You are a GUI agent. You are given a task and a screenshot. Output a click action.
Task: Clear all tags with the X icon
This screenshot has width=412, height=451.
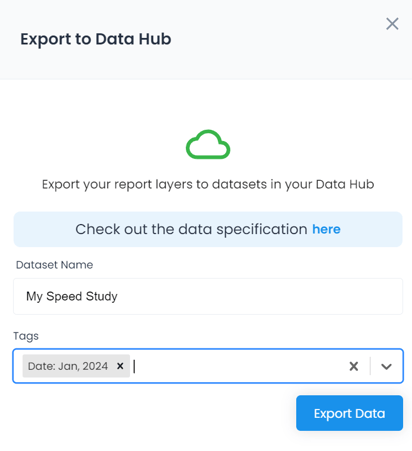(354, 366)
